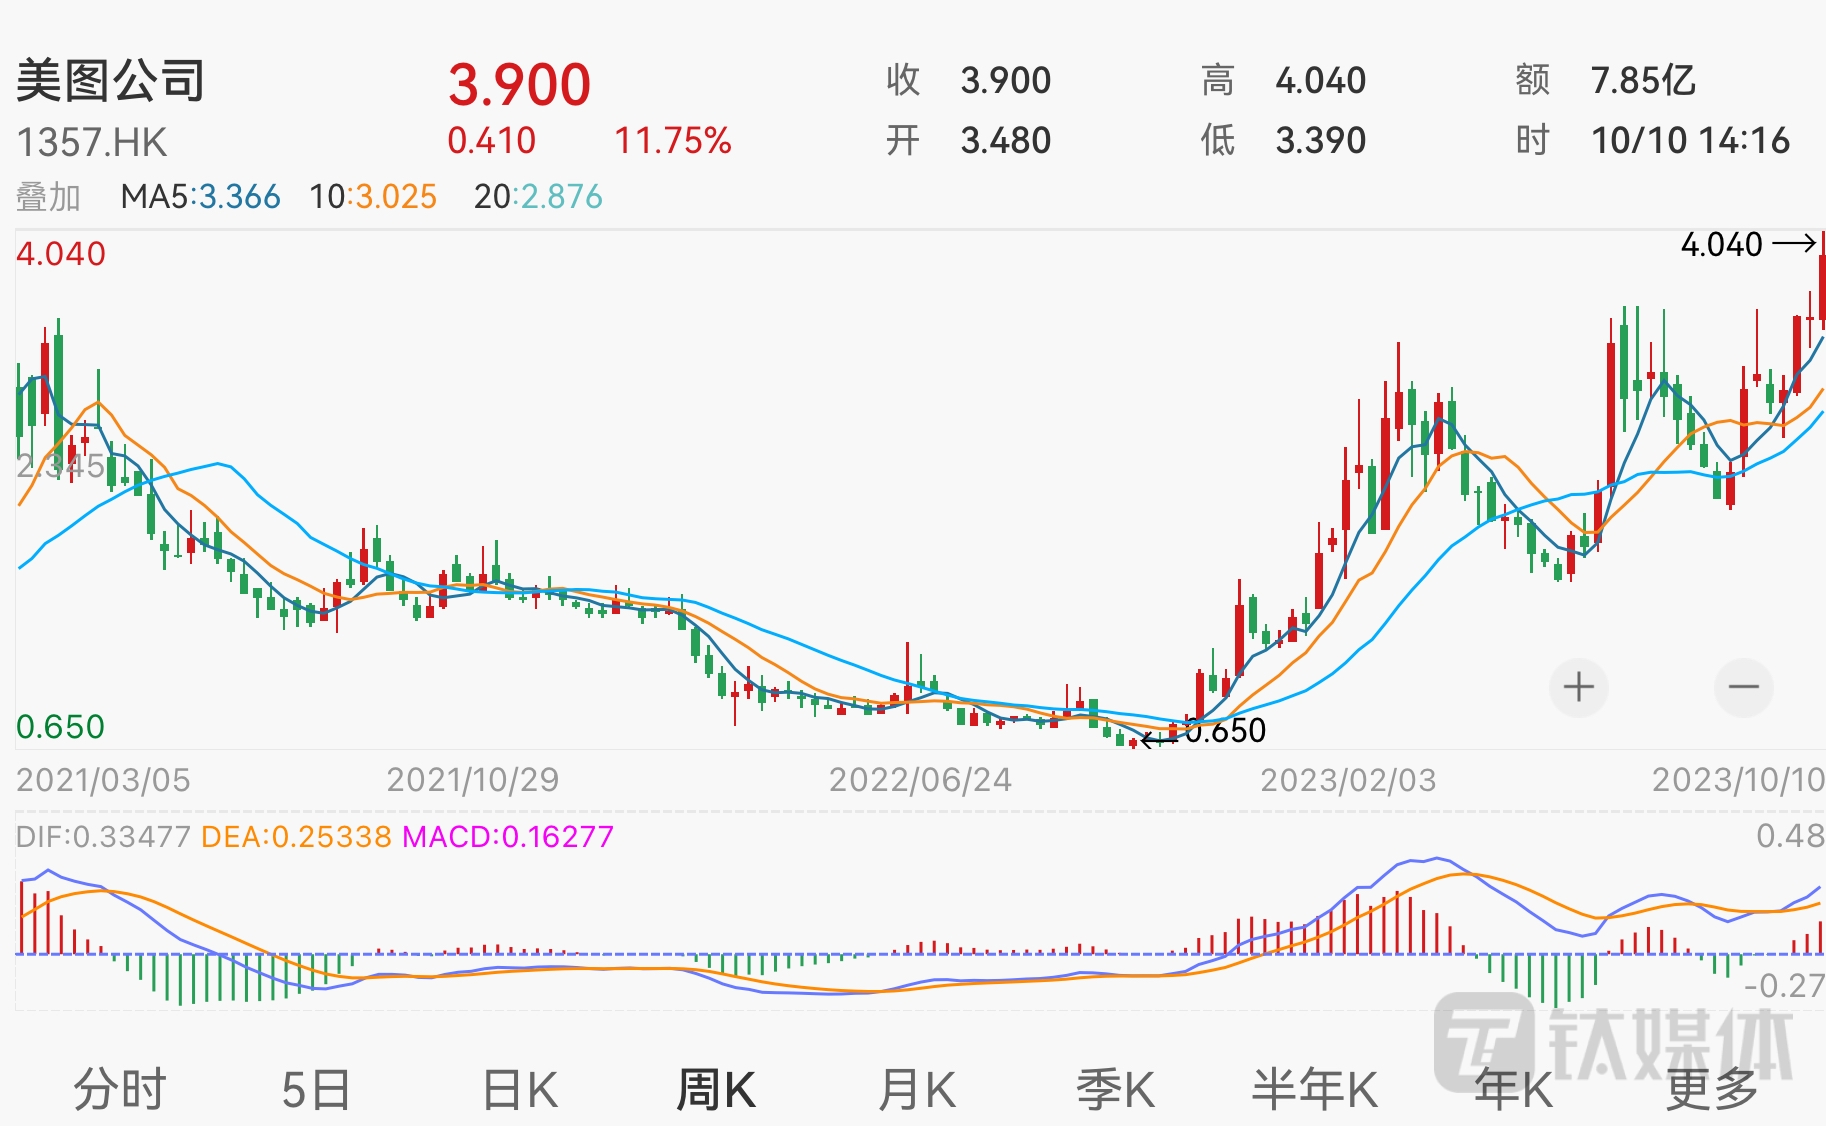Tap the high price 4.040 in header

point(1321,81)
